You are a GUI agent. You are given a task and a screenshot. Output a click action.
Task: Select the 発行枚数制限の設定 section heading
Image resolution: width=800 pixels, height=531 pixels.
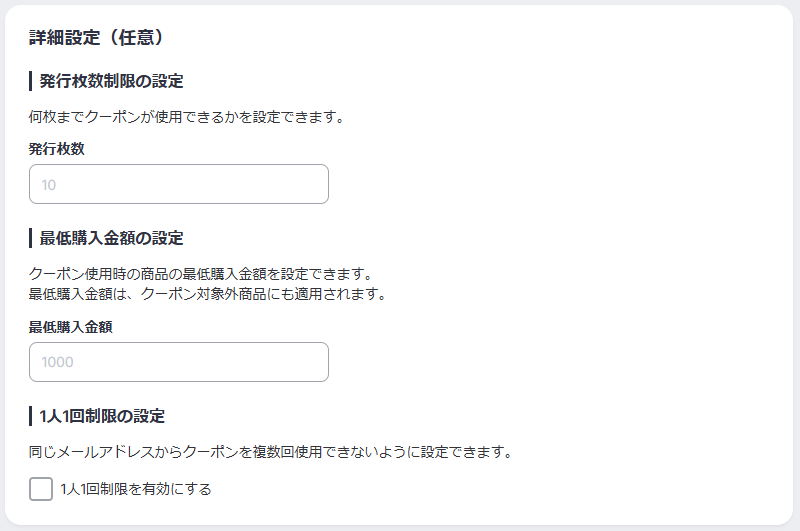pyautogui.click(x=111, y=81)
